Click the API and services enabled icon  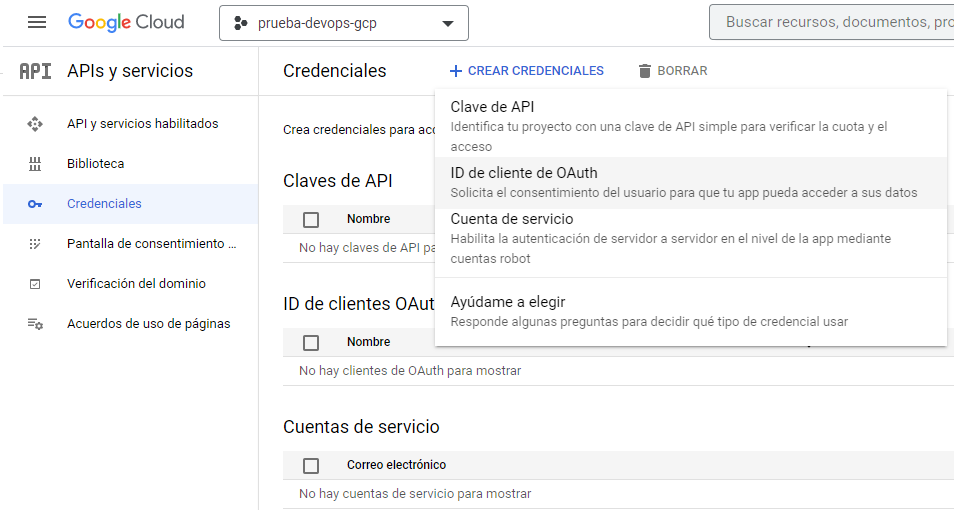[35, 124]
